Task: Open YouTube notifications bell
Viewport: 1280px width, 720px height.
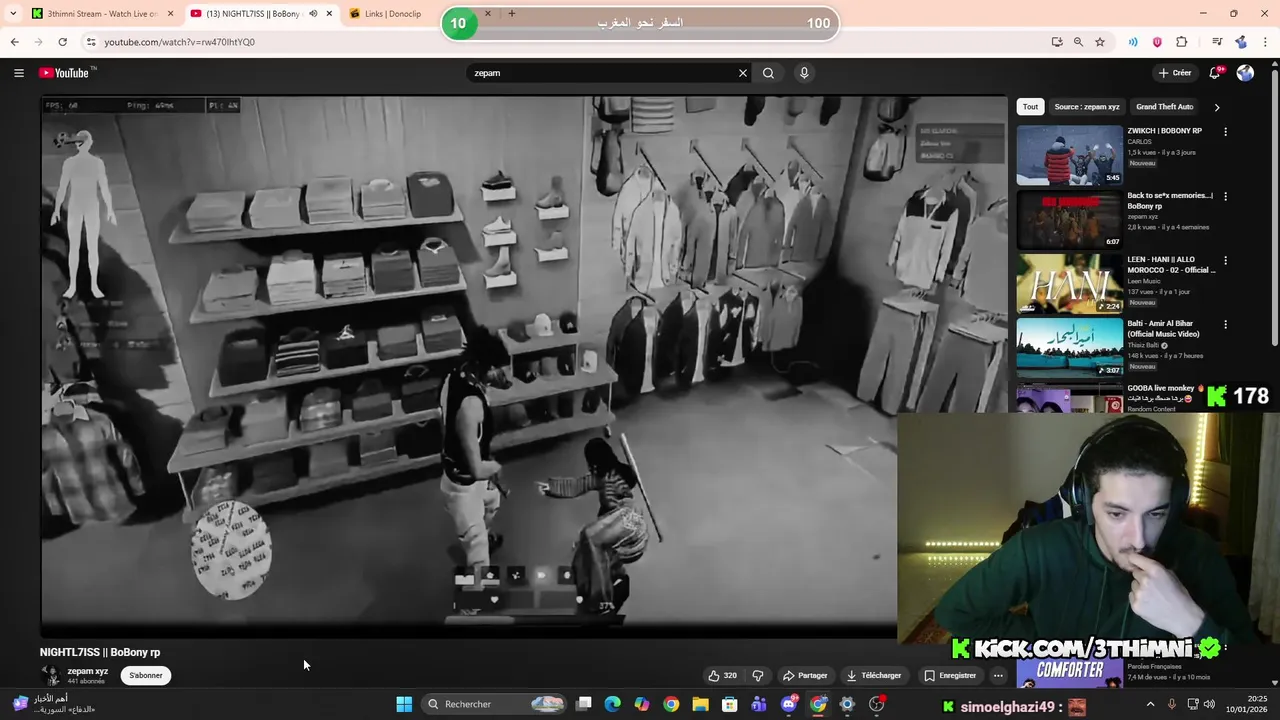Action: pos(1215,73)
